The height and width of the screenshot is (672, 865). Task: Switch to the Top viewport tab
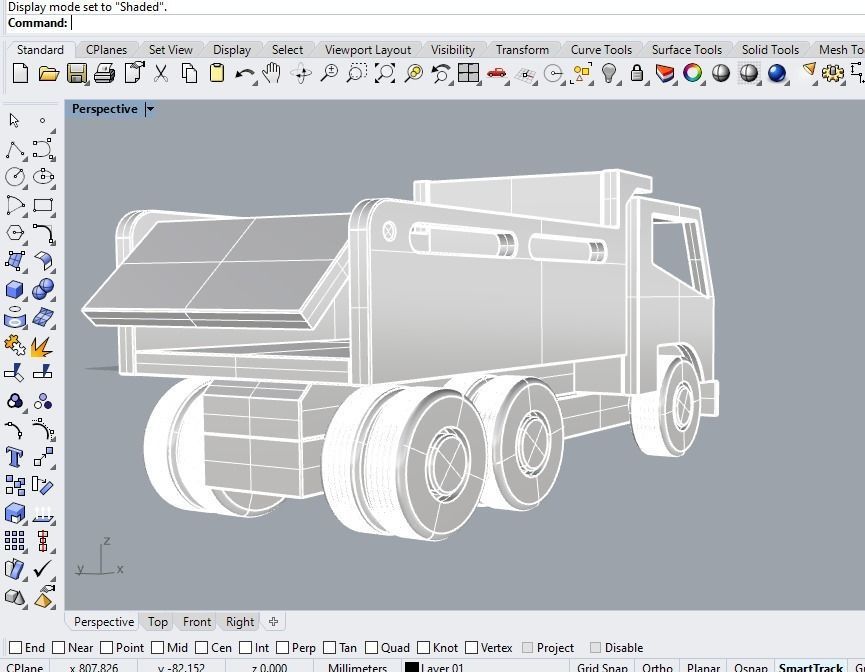point(158,622)
